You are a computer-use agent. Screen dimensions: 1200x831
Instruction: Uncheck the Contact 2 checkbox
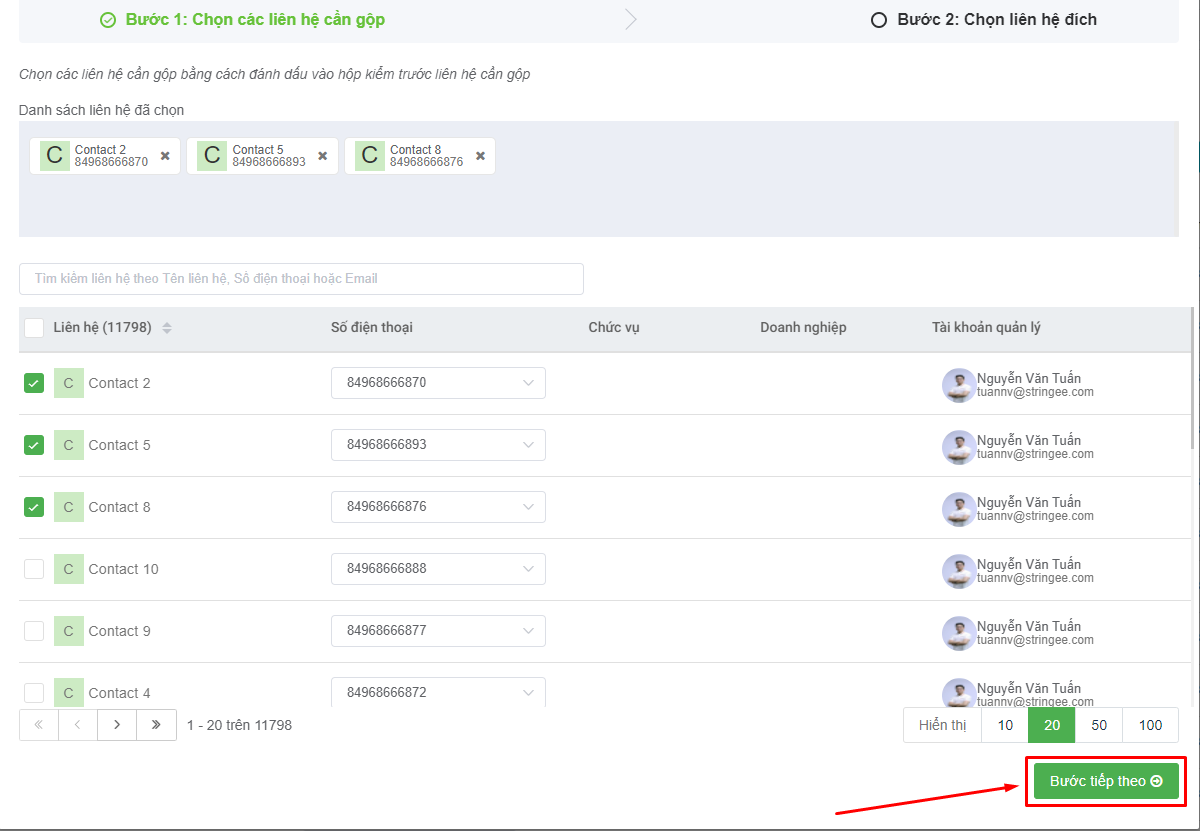[x=34, y=383]
